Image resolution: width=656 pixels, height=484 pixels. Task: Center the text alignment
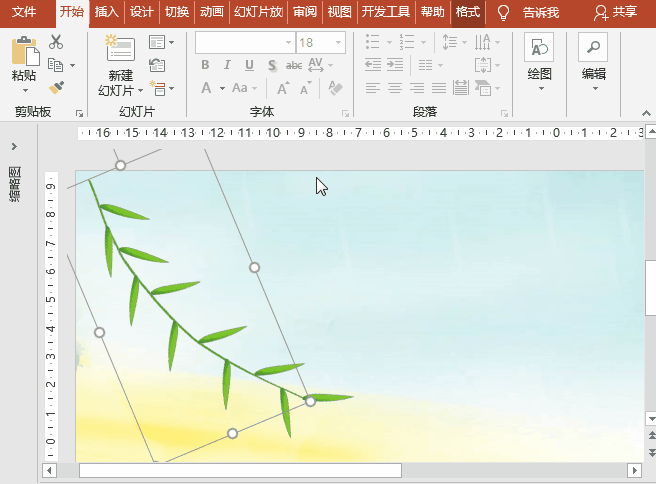click(395, 88)
